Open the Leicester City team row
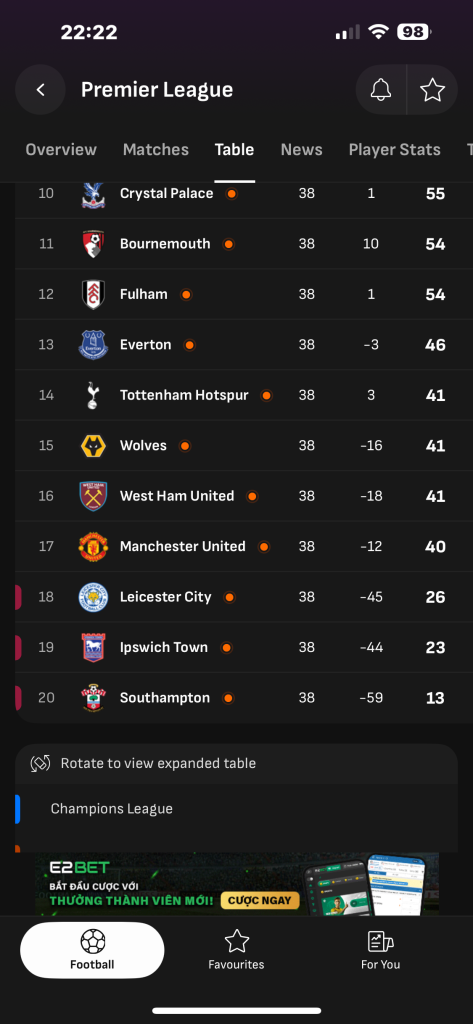This screenshot has width=473, height=1024. 236,597
